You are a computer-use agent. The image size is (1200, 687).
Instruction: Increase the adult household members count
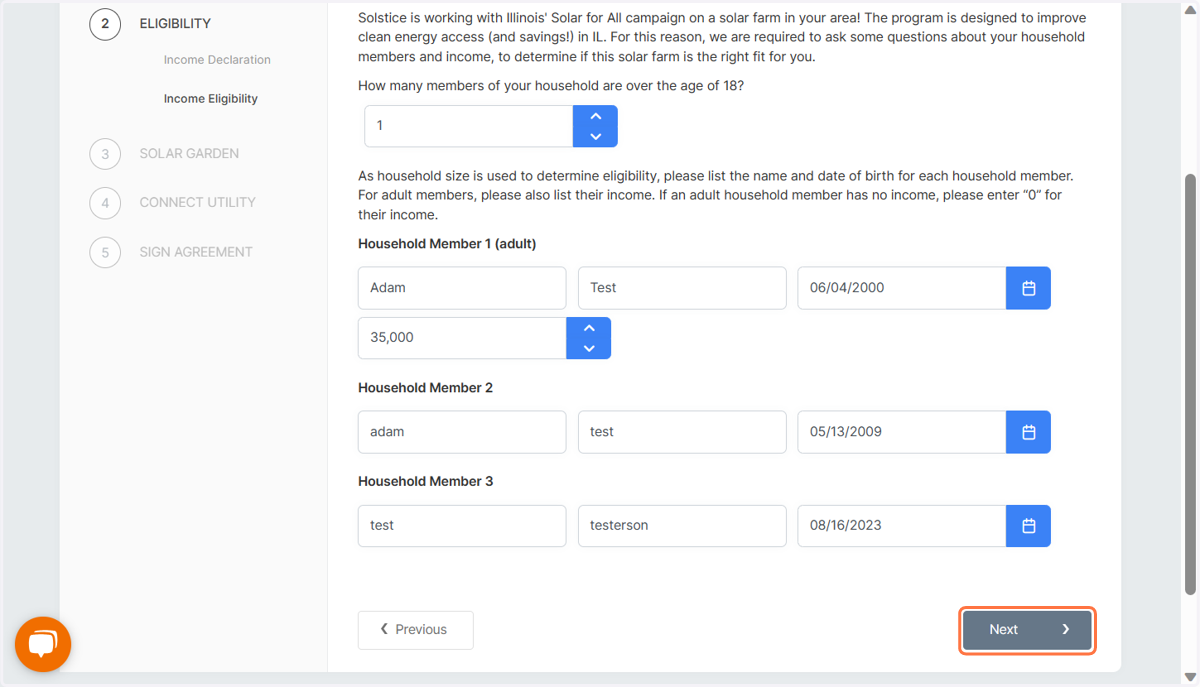pyautogui.click(x=595, y=116)
